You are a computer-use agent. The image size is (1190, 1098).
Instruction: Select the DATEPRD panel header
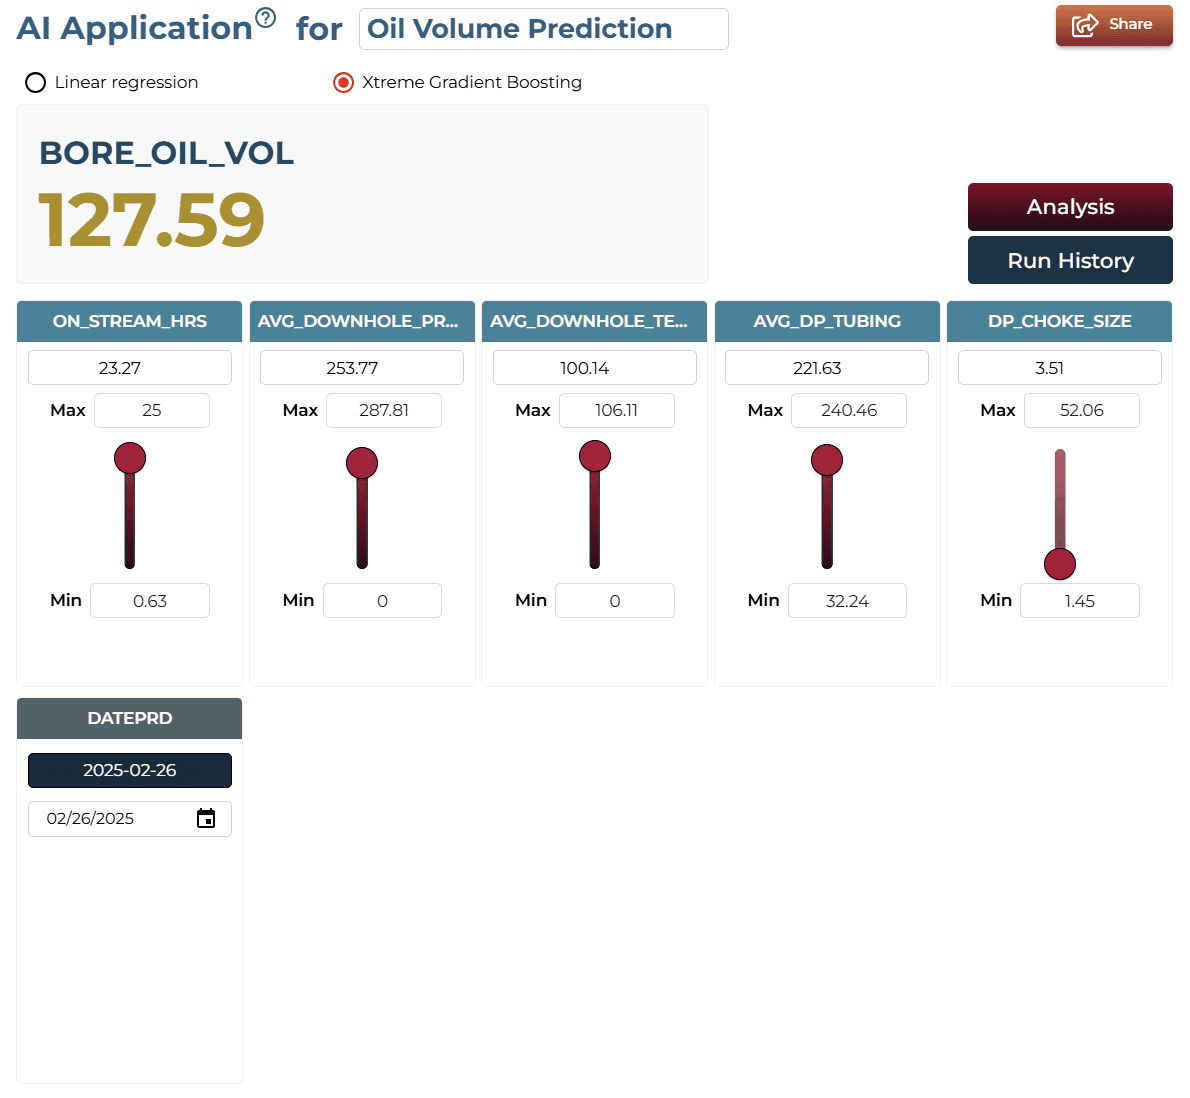click(130, 718)
